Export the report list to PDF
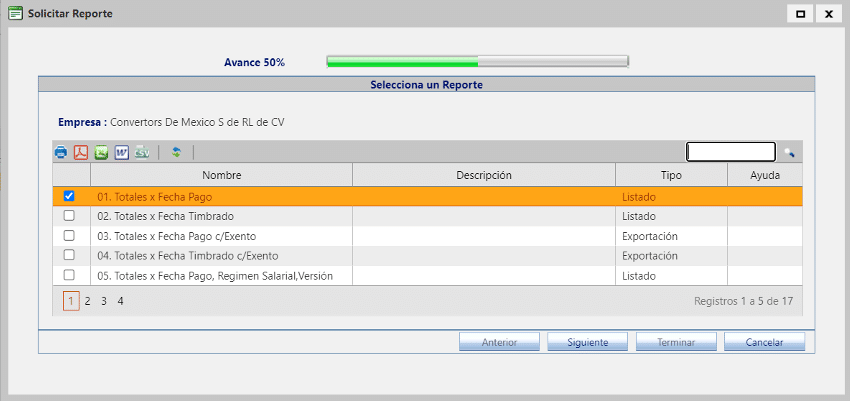This screenshot has width=850, height=402. point(81,153)
